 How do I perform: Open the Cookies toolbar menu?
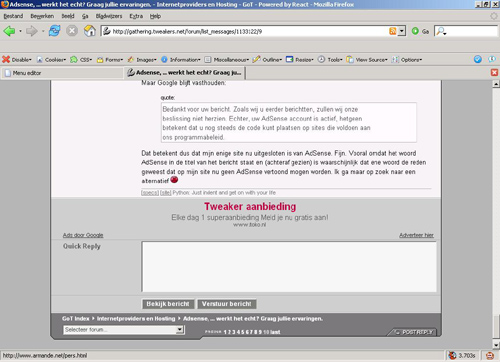(51, 60)
